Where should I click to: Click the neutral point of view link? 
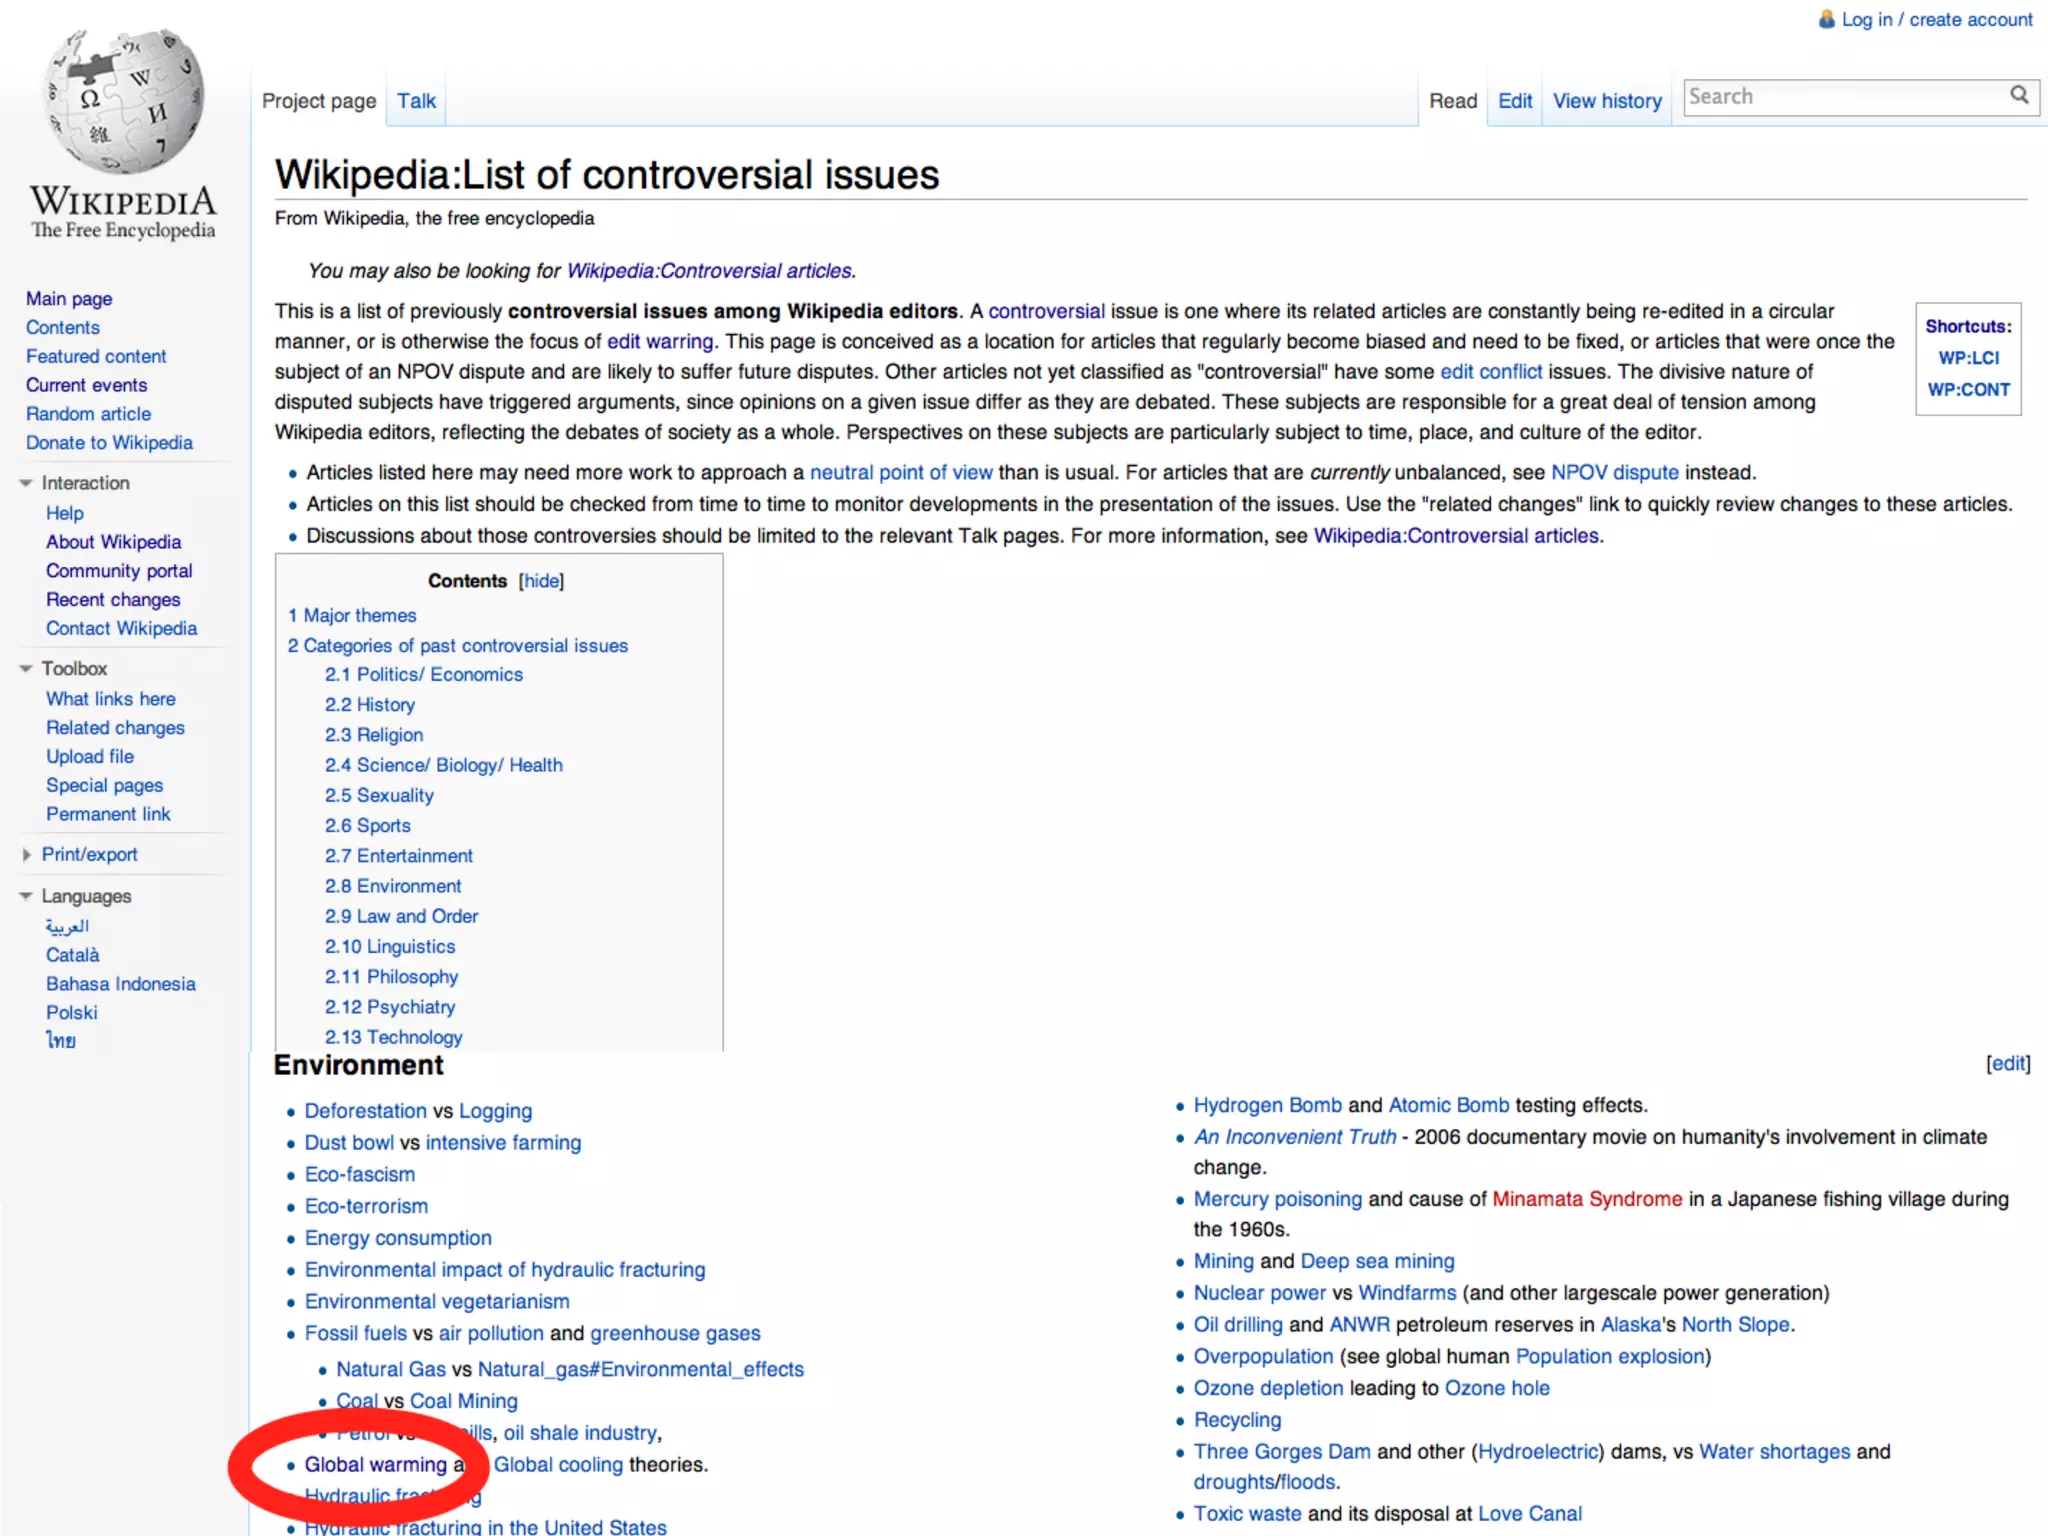coord(900,472)
